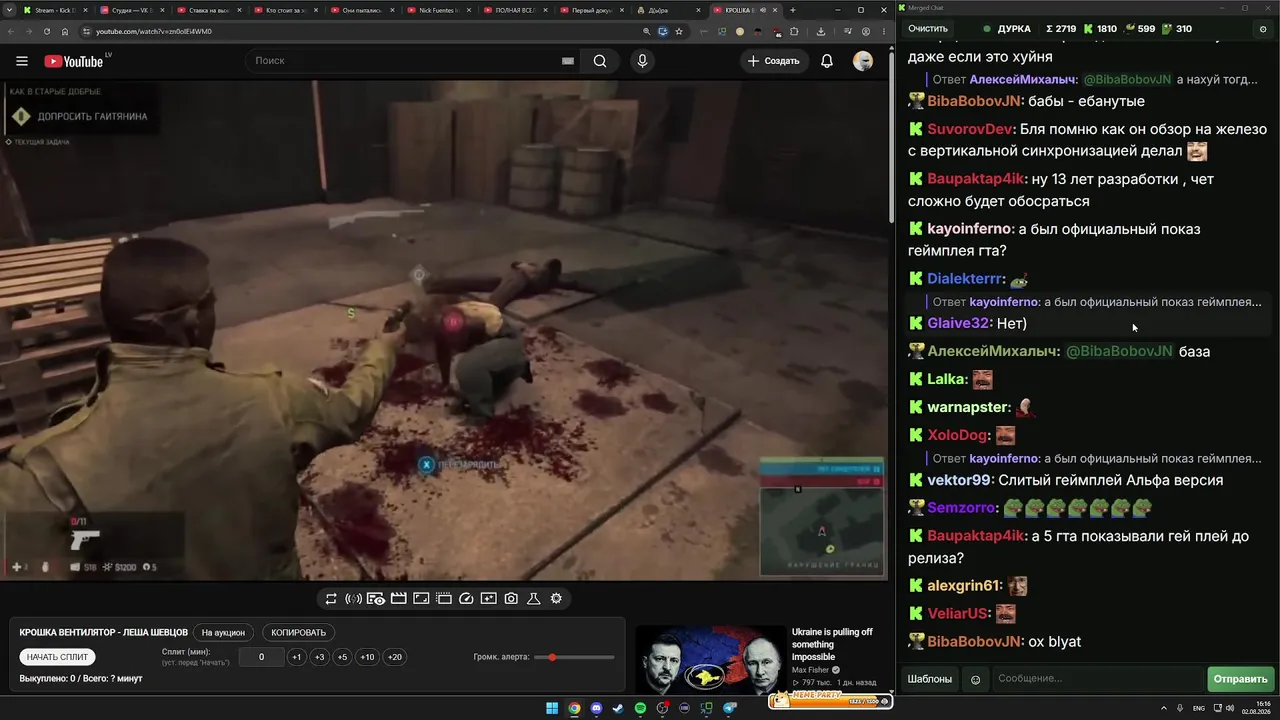Switch to the Кто стоит за... tab
Screen dimensions: 1280x720
tap(285, 10)
